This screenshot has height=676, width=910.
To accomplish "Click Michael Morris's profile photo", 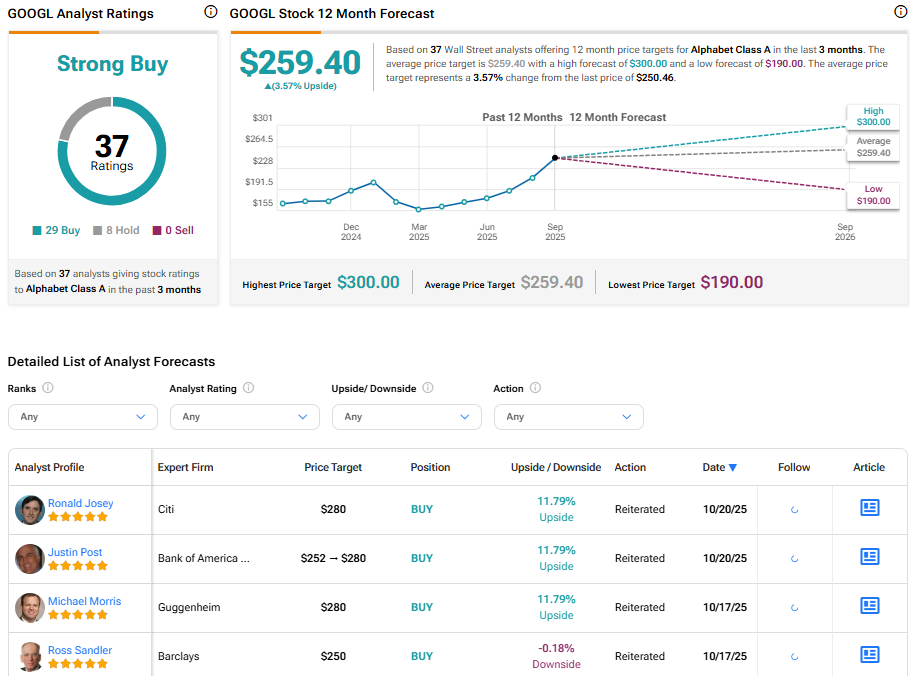I will tap(30, 608).
